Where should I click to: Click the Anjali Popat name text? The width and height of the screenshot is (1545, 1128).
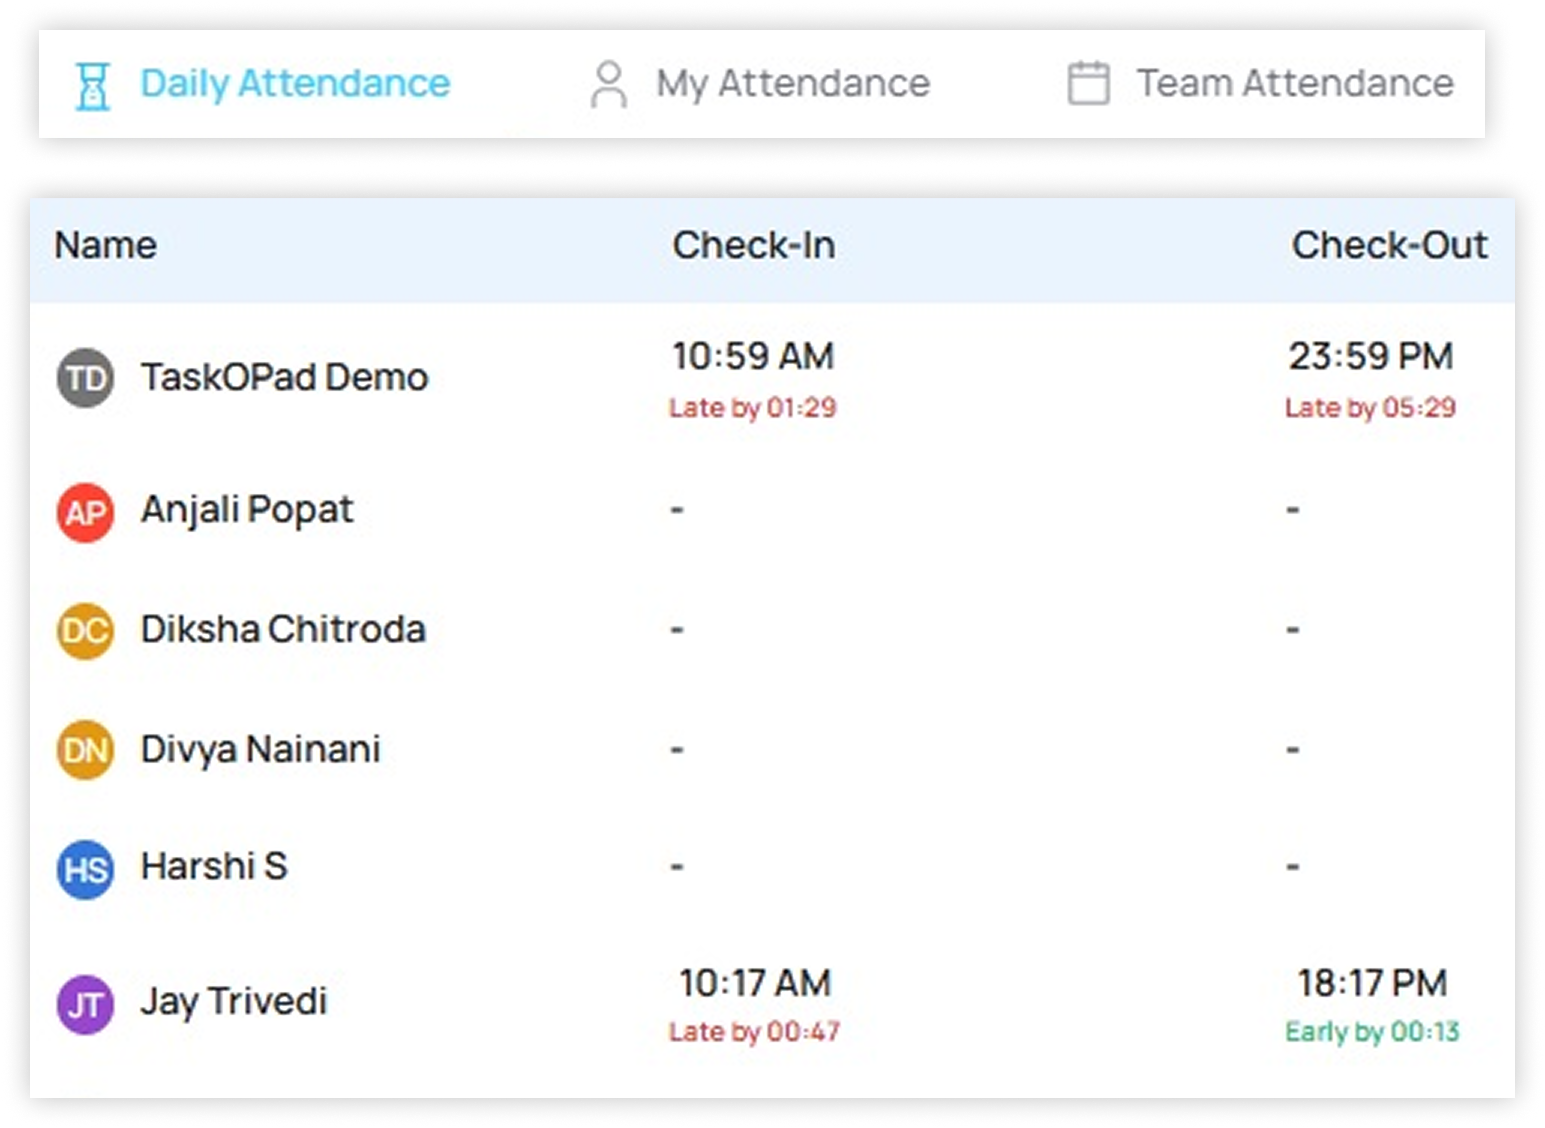point(246,510)
